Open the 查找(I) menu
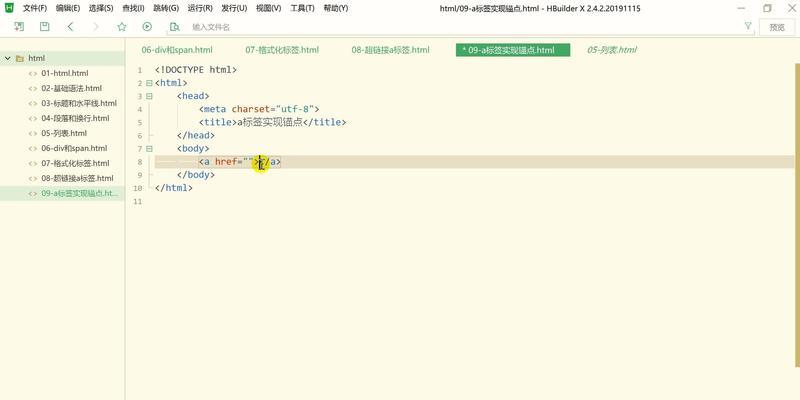Screen dimensions: 800x400 tap(134, 8)
